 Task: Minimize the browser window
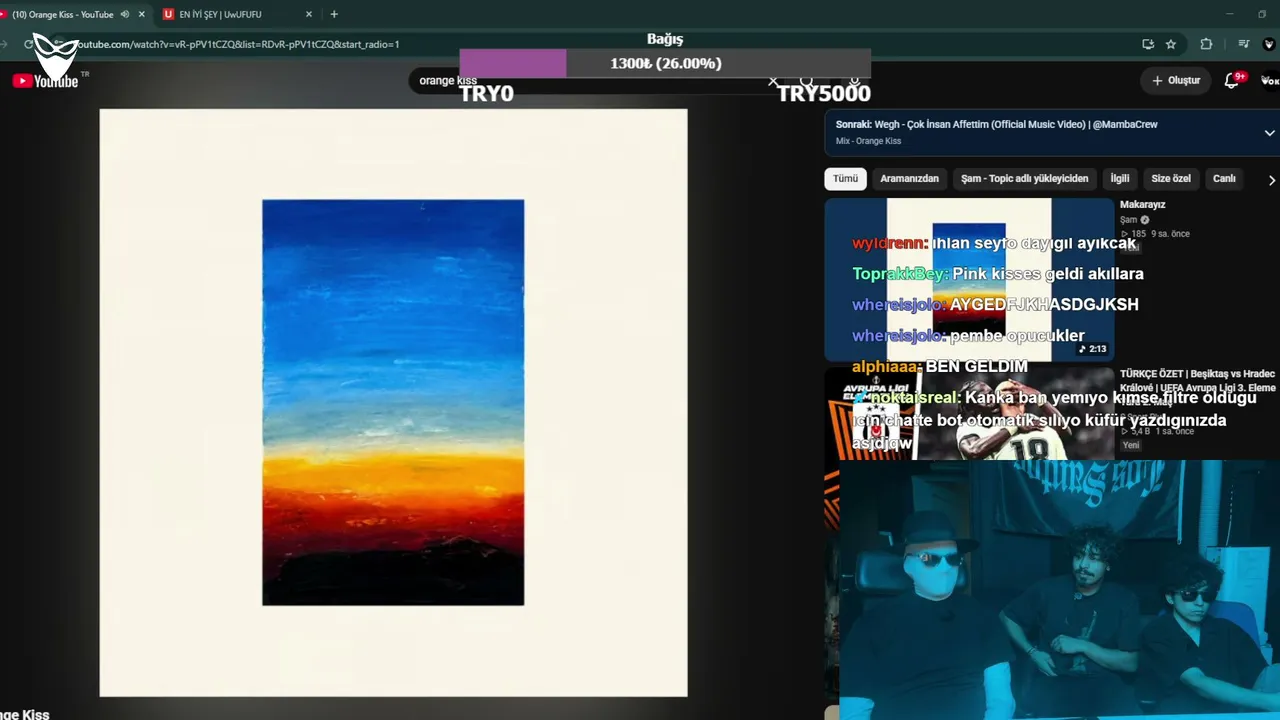1232,14
